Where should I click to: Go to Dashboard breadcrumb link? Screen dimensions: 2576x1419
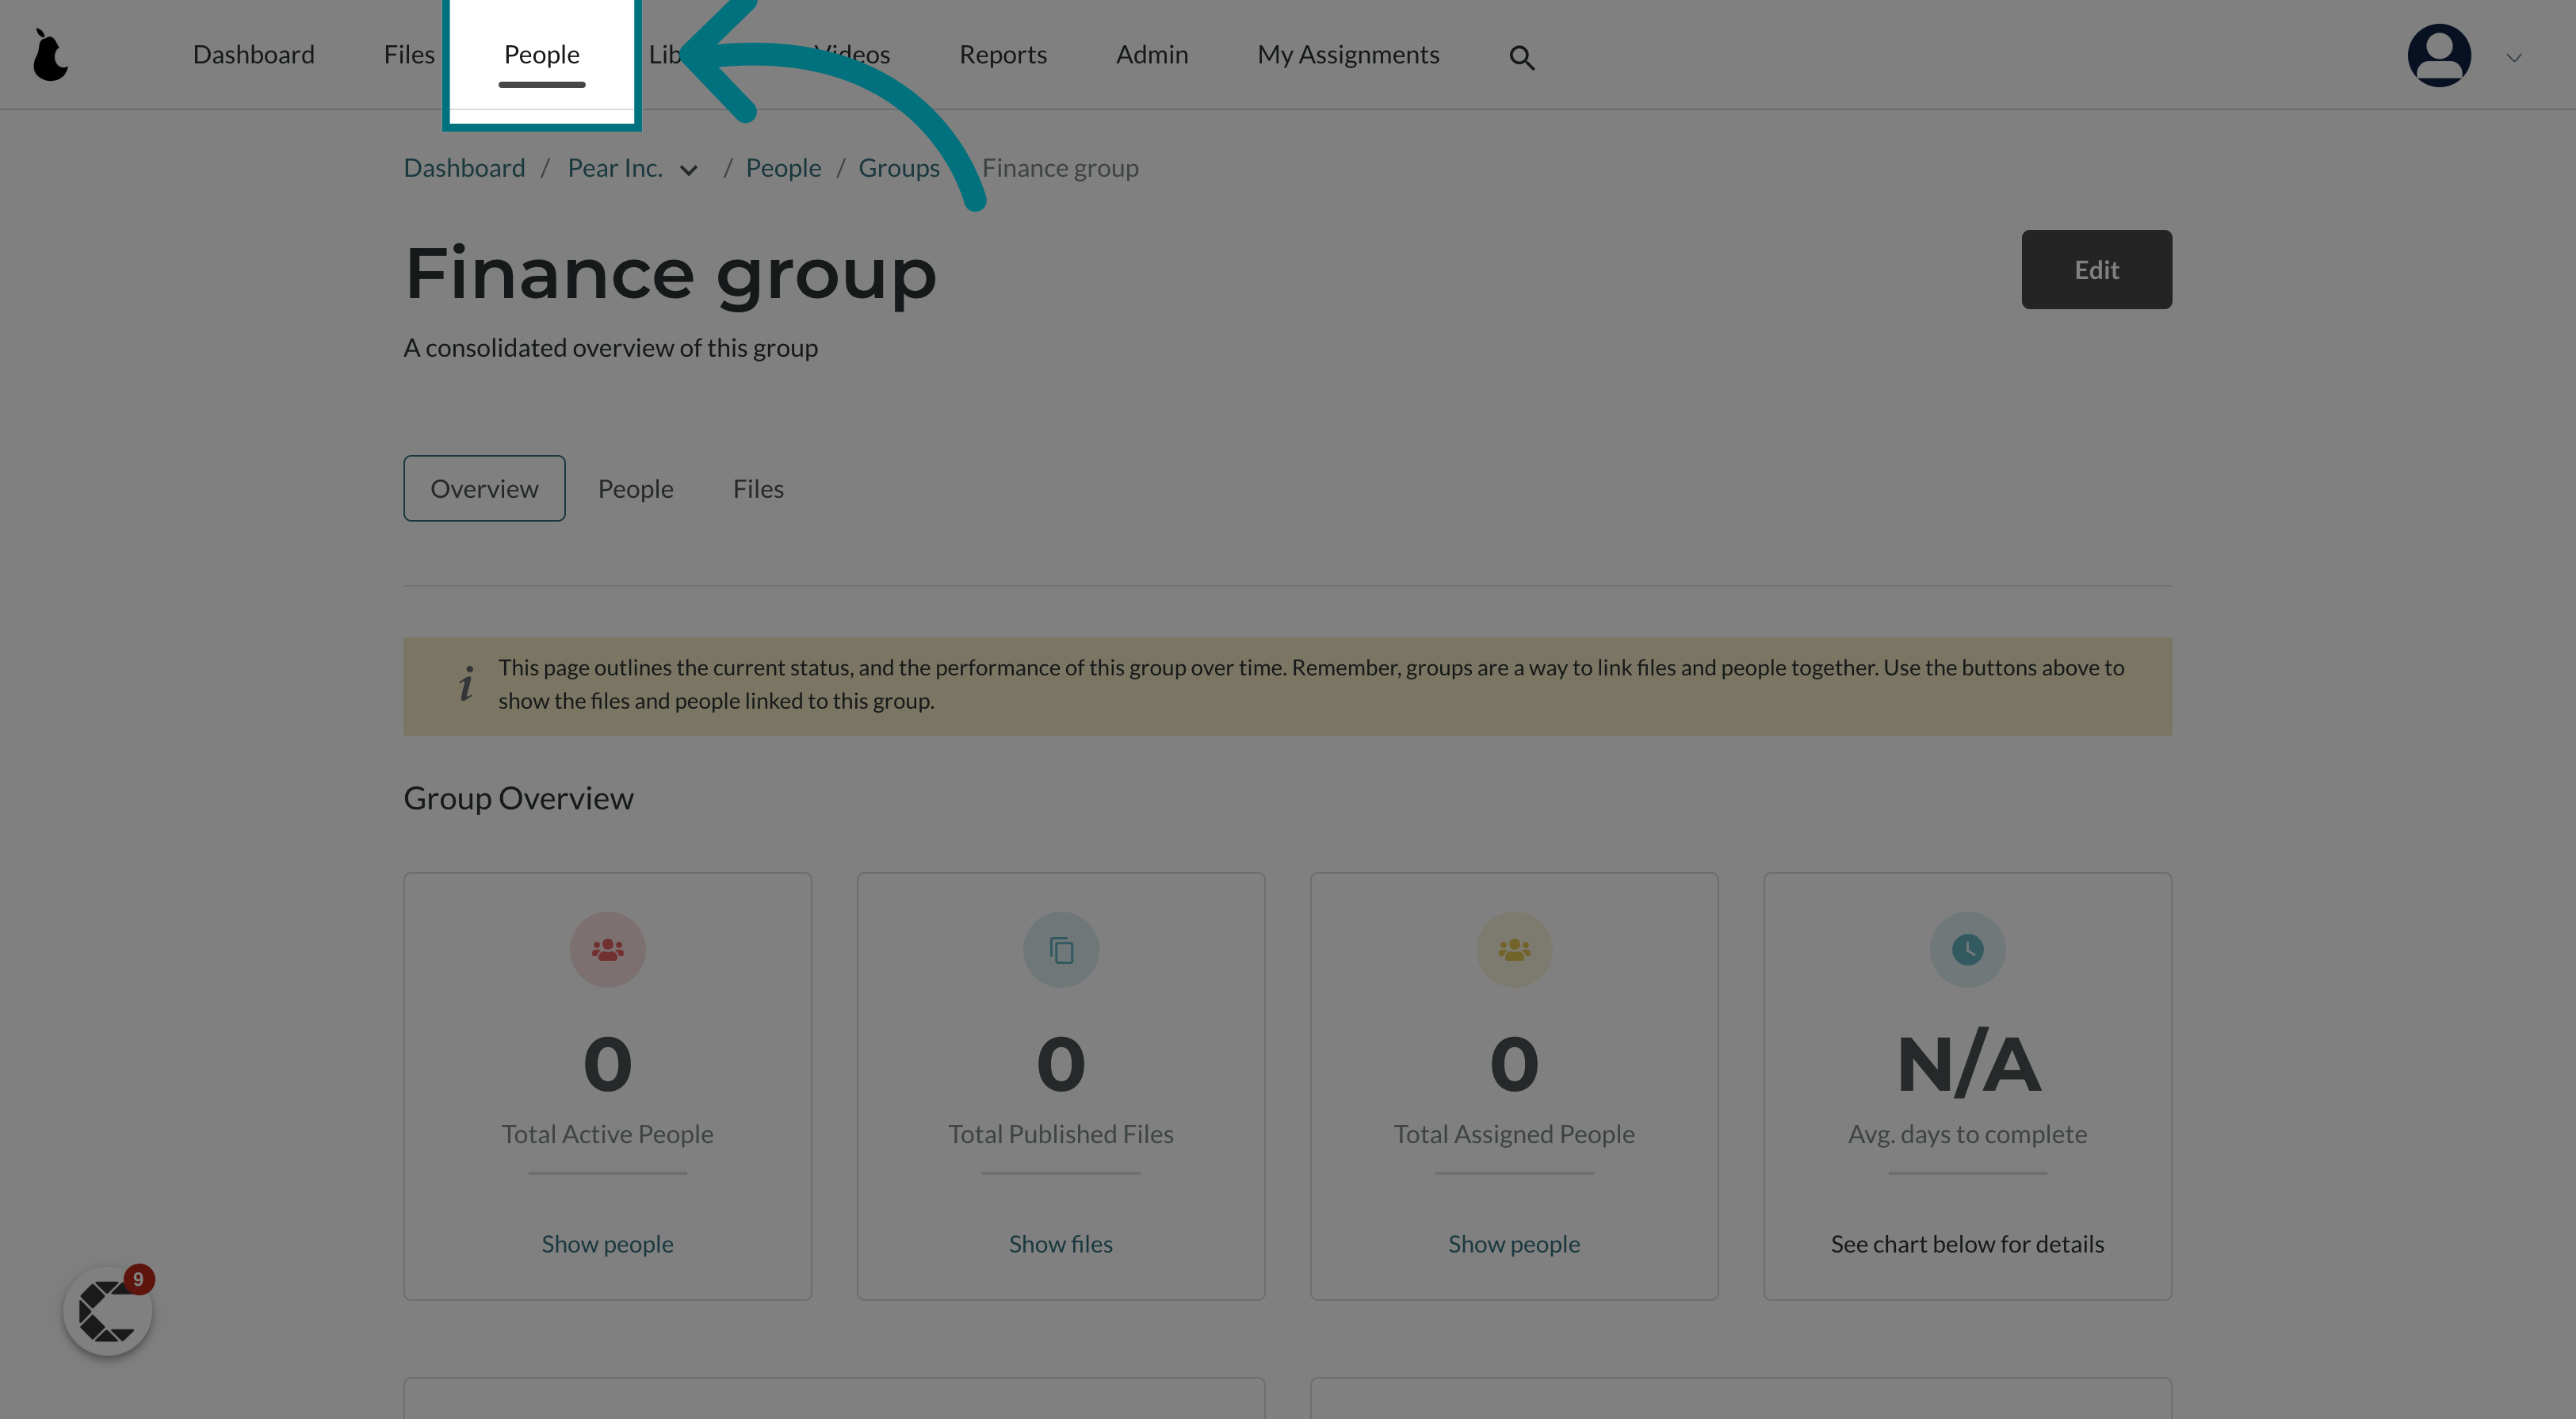464,168
